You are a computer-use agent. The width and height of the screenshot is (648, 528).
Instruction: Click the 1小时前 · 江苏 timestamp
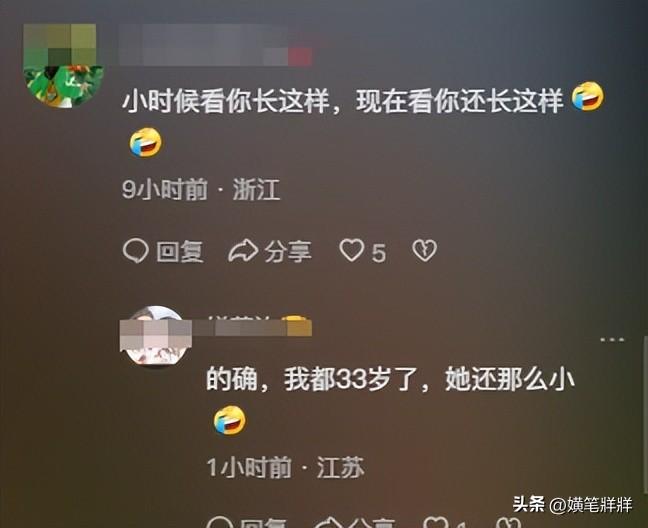(x=286, y=467)
